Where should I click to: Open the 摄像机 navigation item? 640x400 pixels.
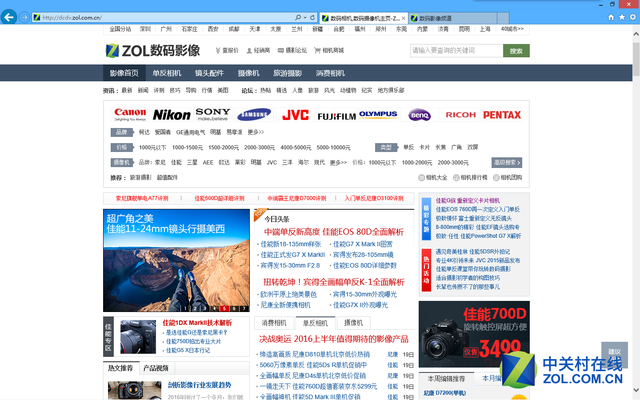click(x=249, y=73)
